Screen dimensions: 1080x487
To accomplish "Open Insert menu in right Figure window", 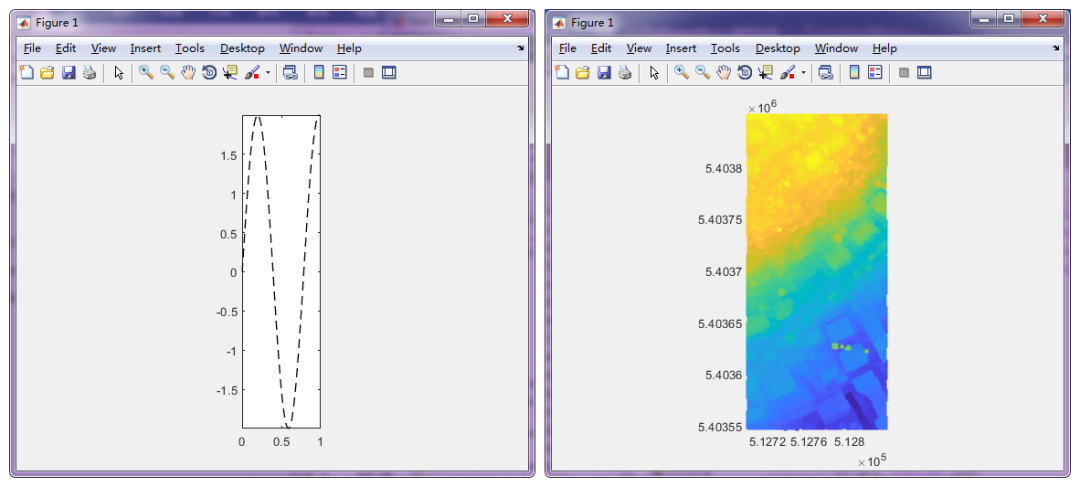I will click(681, 48).
